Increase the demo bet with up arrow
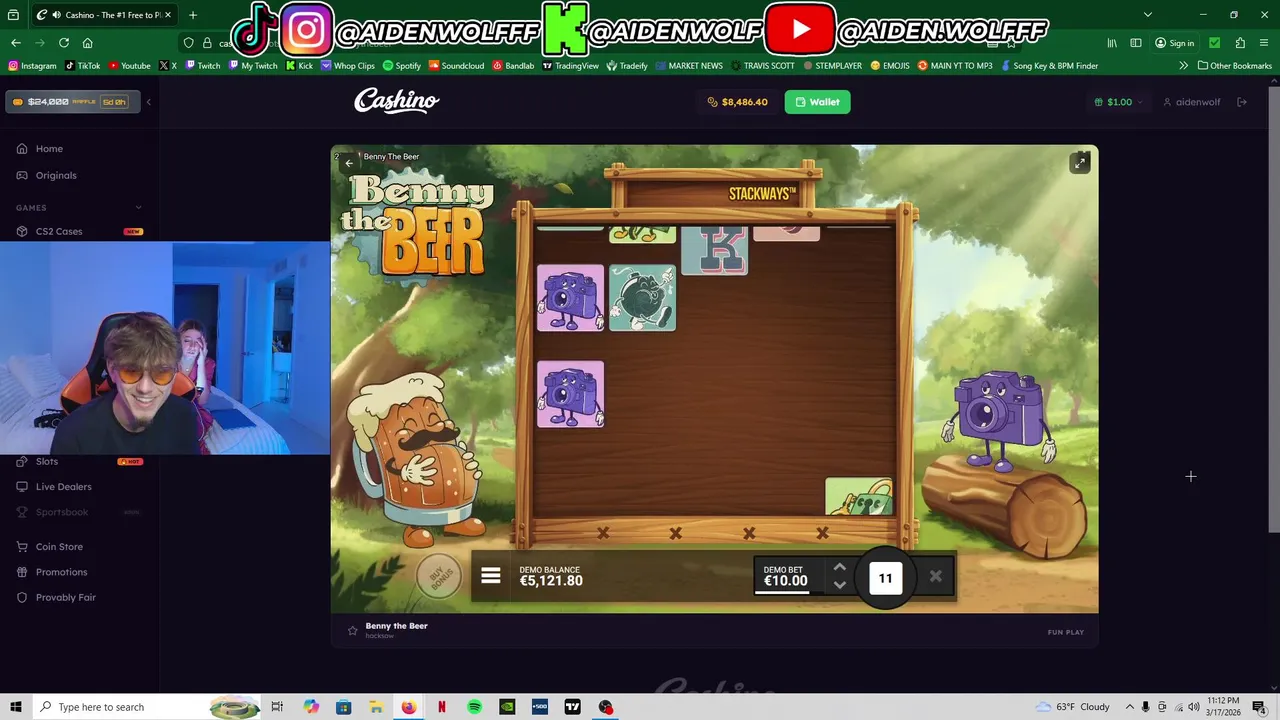1280x720 pixels. tap(840, 567)
